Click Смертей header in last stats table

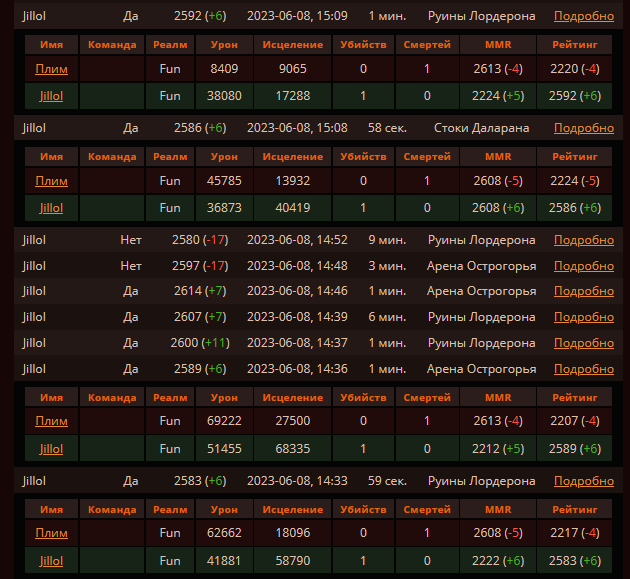coord(427,509)
